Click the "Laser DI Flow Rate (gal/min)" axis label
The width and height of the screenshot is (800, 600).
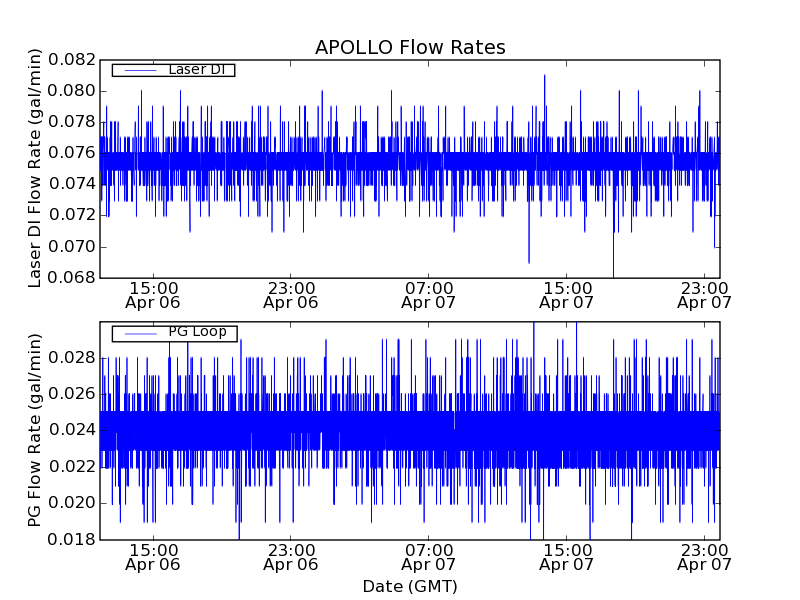coord(34,168)
